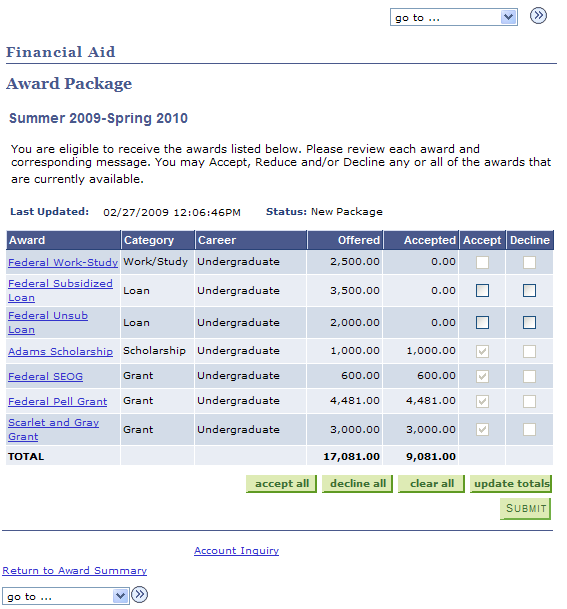567x609 pixels.
Task: Click total accepted amount 9,081.00
Action: click(x=431, y=456)
